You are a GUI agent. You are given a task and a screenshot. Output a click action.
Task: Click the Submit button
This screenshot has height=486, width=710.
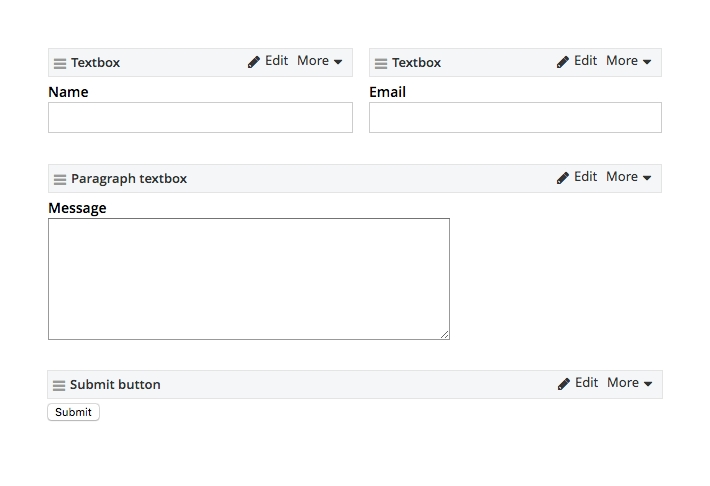tap(73, 412)
